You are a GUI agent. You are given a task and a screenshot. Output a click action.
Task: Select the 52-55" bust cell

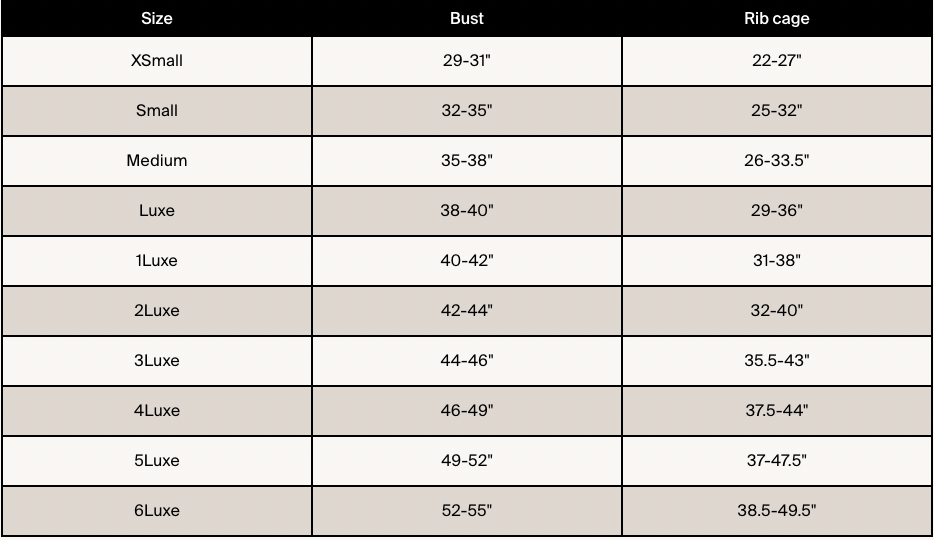[x=467, y=511]
